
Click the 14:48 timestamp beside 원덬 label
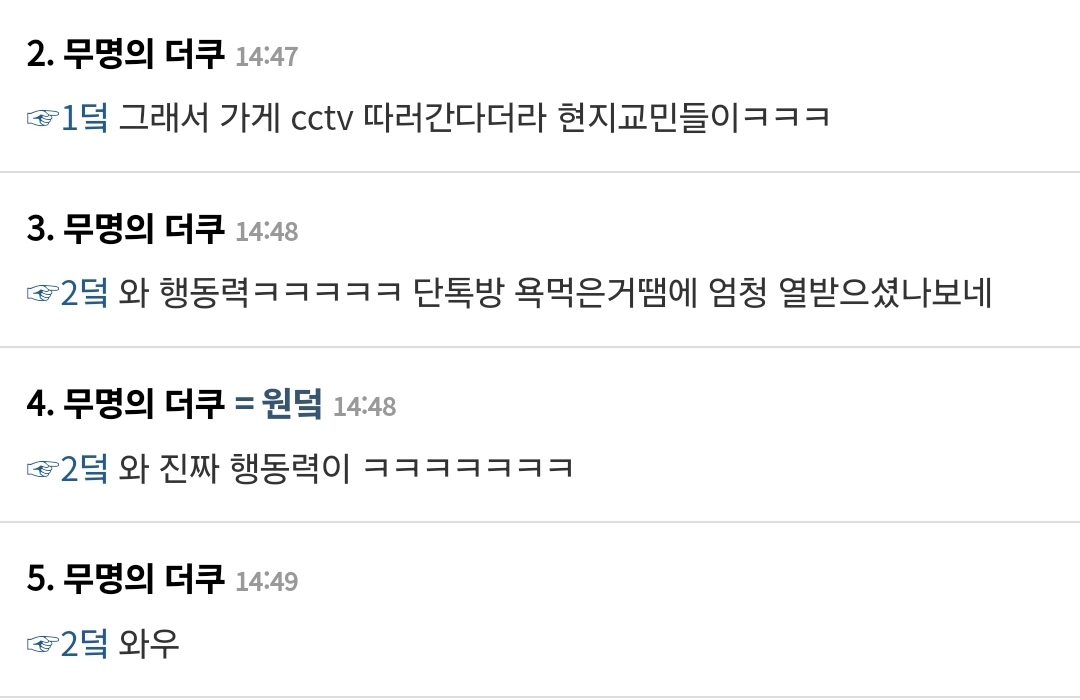point(364,406)
